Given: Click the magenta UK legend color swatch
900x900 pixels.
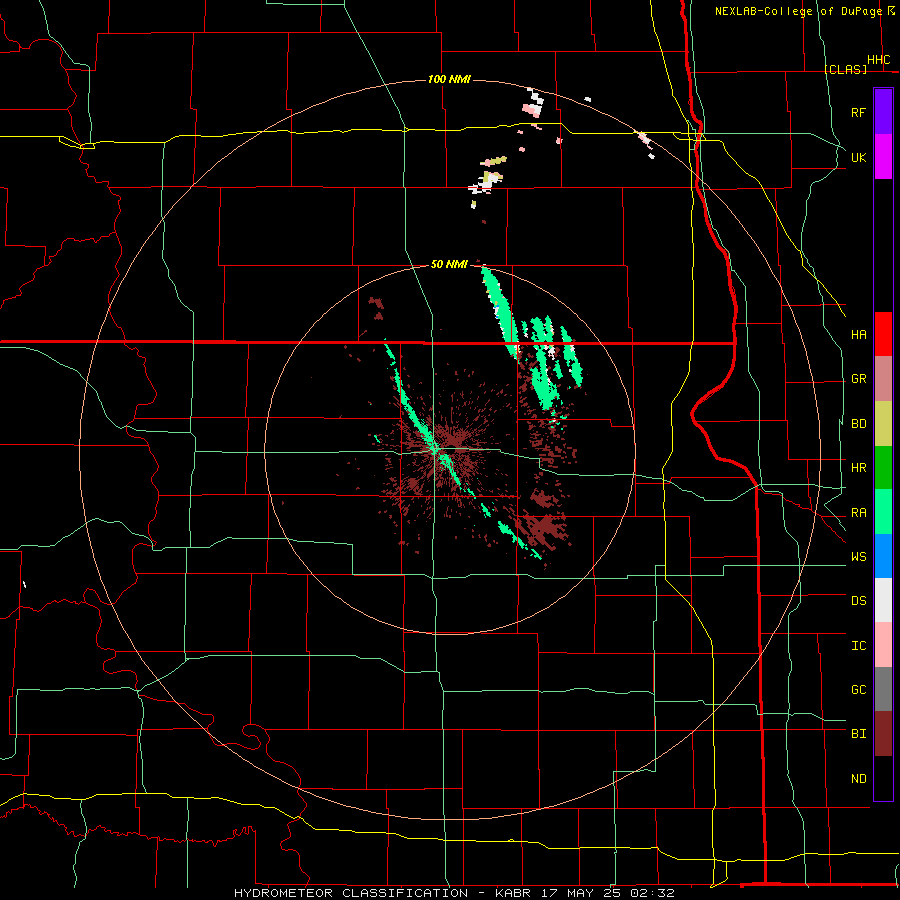Looking at the screenshot, I should coord(883,157).
